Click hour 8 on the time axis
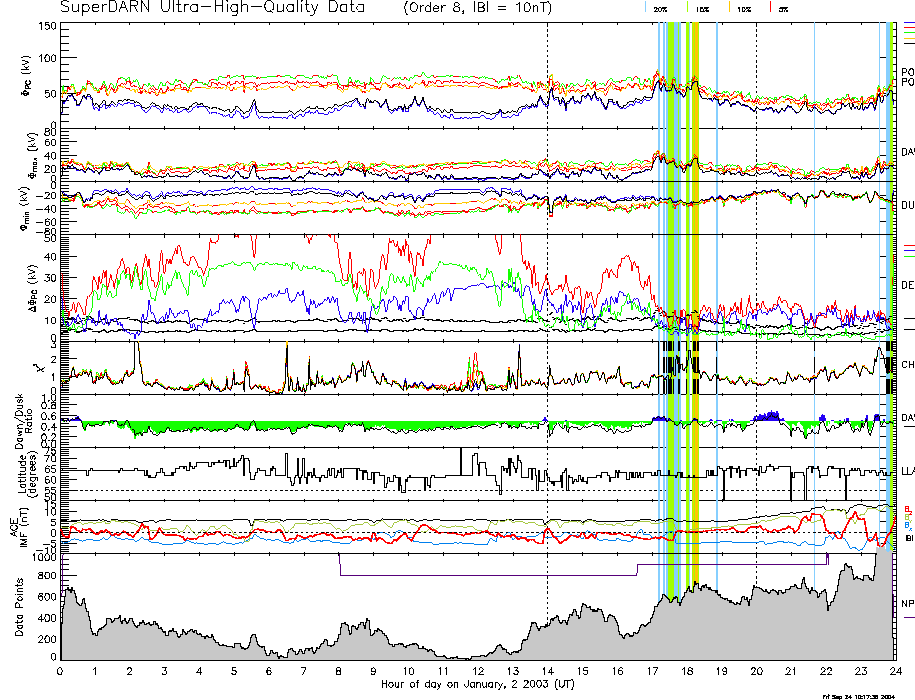 pyautogui.click(x=339, y=672)
